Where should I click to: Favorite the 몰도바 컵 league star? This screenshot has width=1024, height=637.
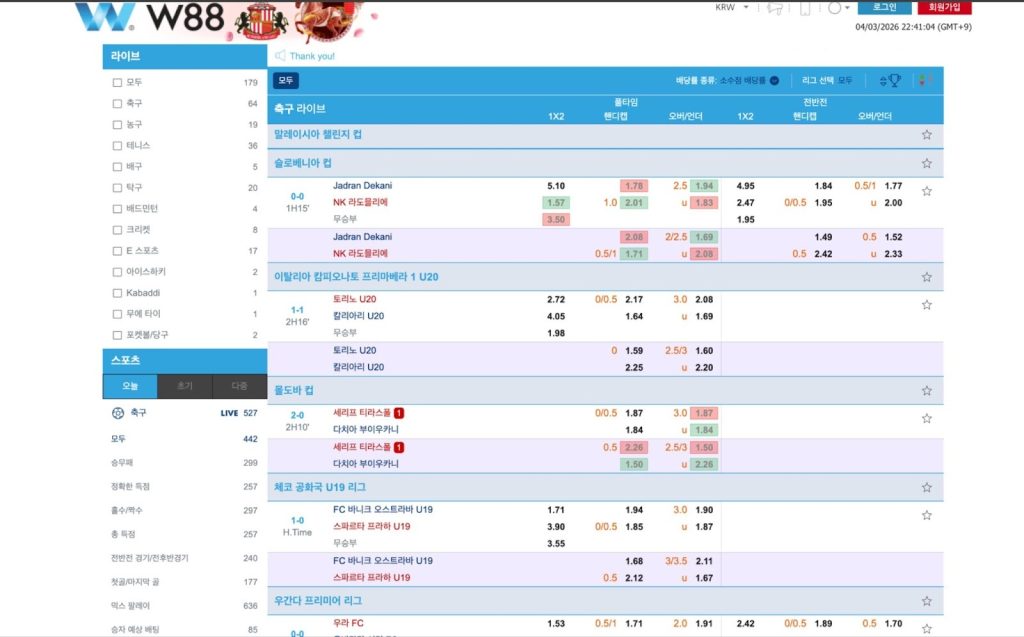(x=926, y=391)
